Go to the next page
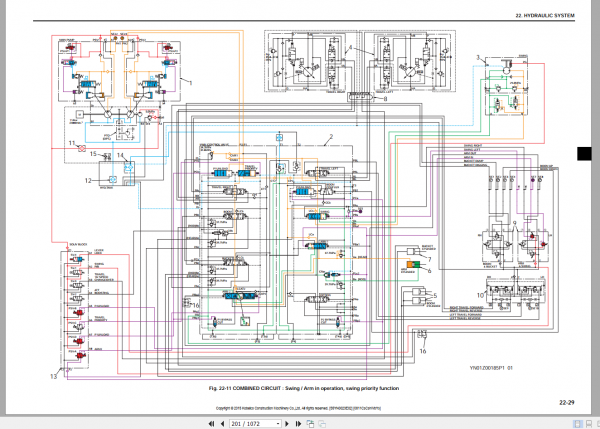The height and width of the screenshot is (429, 600). pyautogui.click(x=287, y=424)
